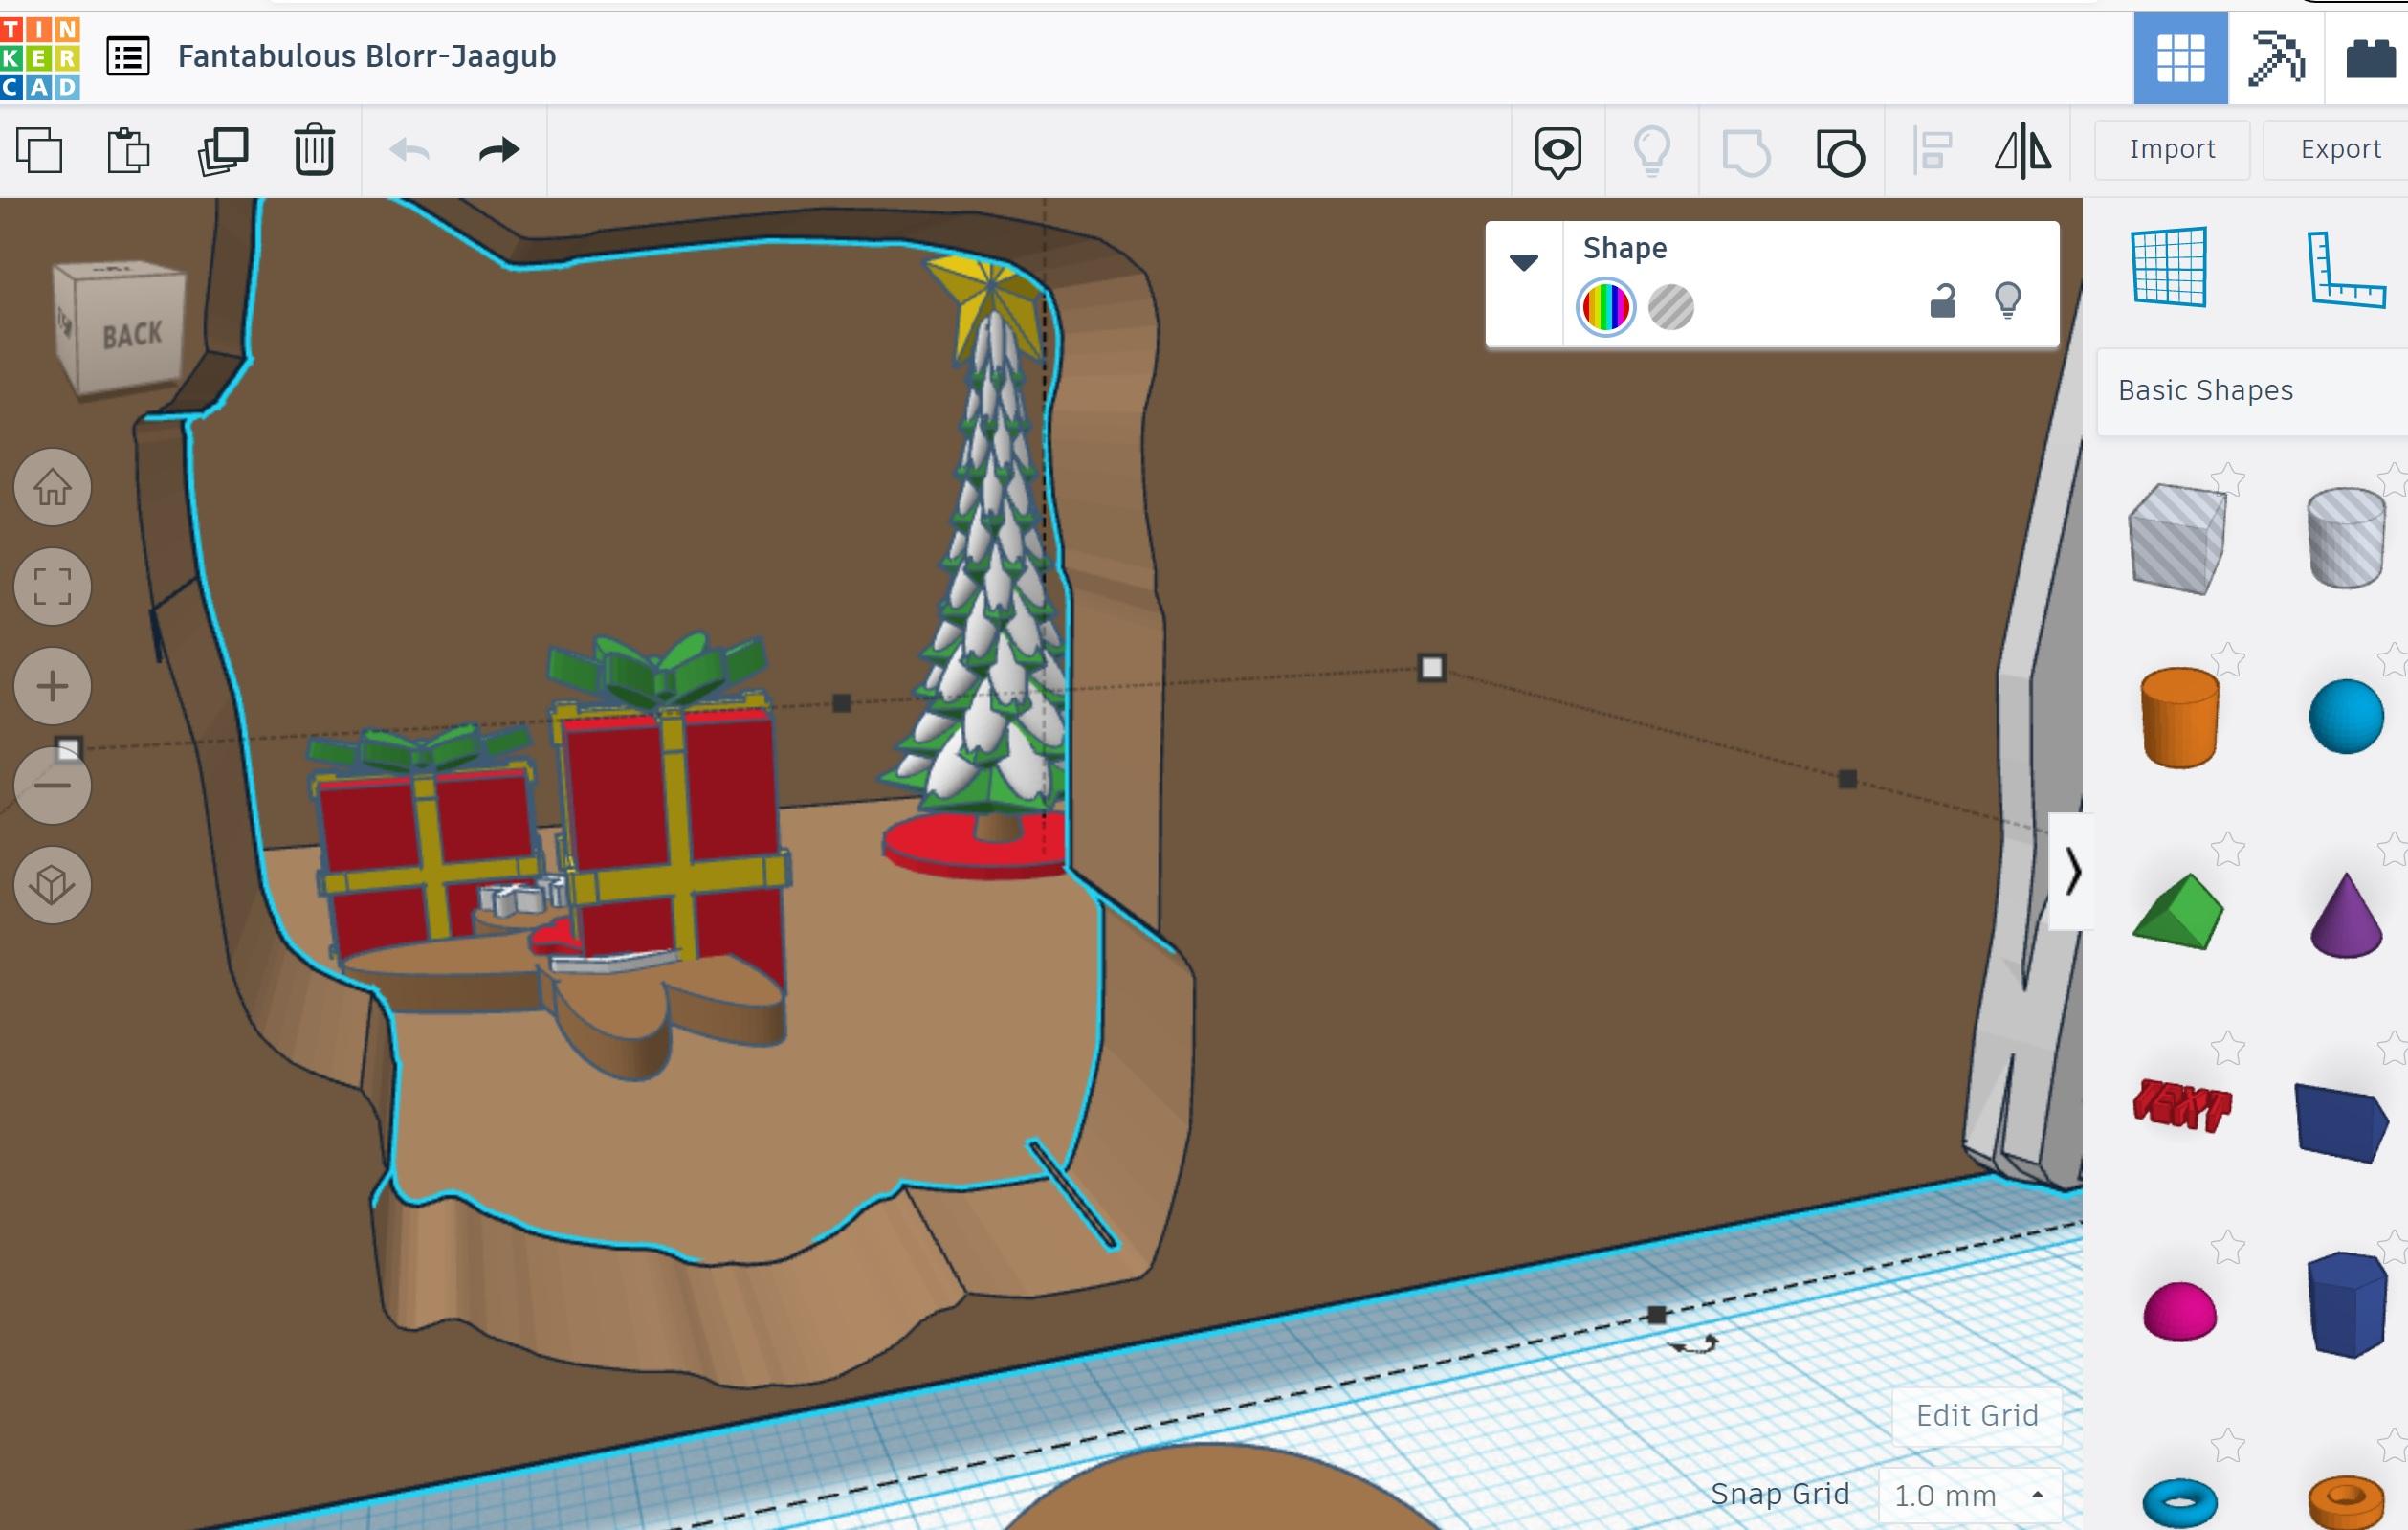Toggle Show All lightbulb in toolbar
The image size is (2408, 1530).
click(x=1651, y=151)
